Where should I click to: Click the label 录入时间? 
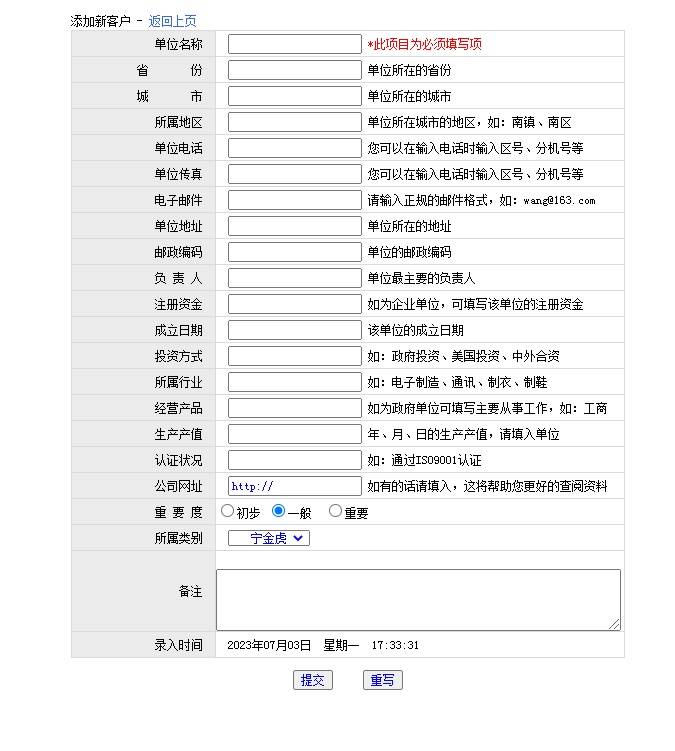(x=178, y=646)
